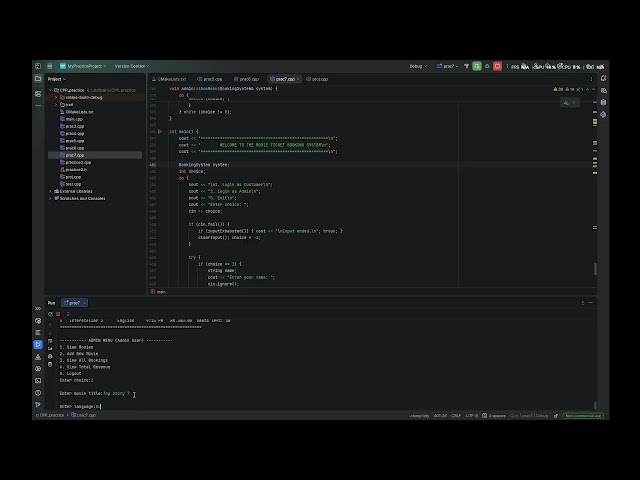Switch to the proj.cpp editor tab
The height and width of the screenshot is (480, 640).
point(317,79)
